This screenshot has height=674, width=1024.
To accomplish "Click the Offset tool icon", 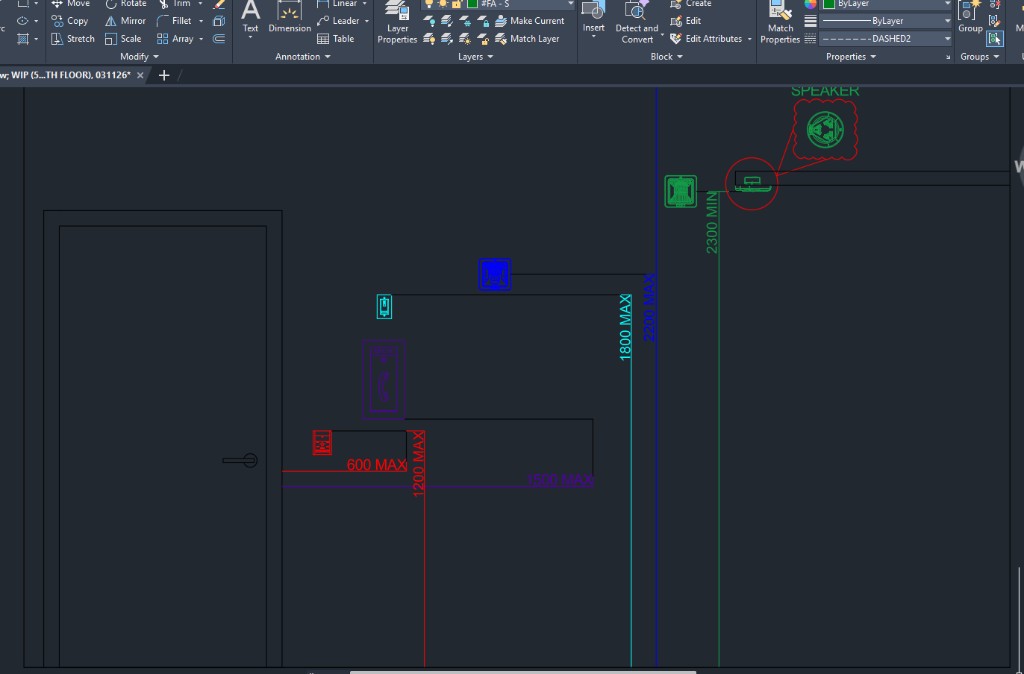I will [219, 39].
